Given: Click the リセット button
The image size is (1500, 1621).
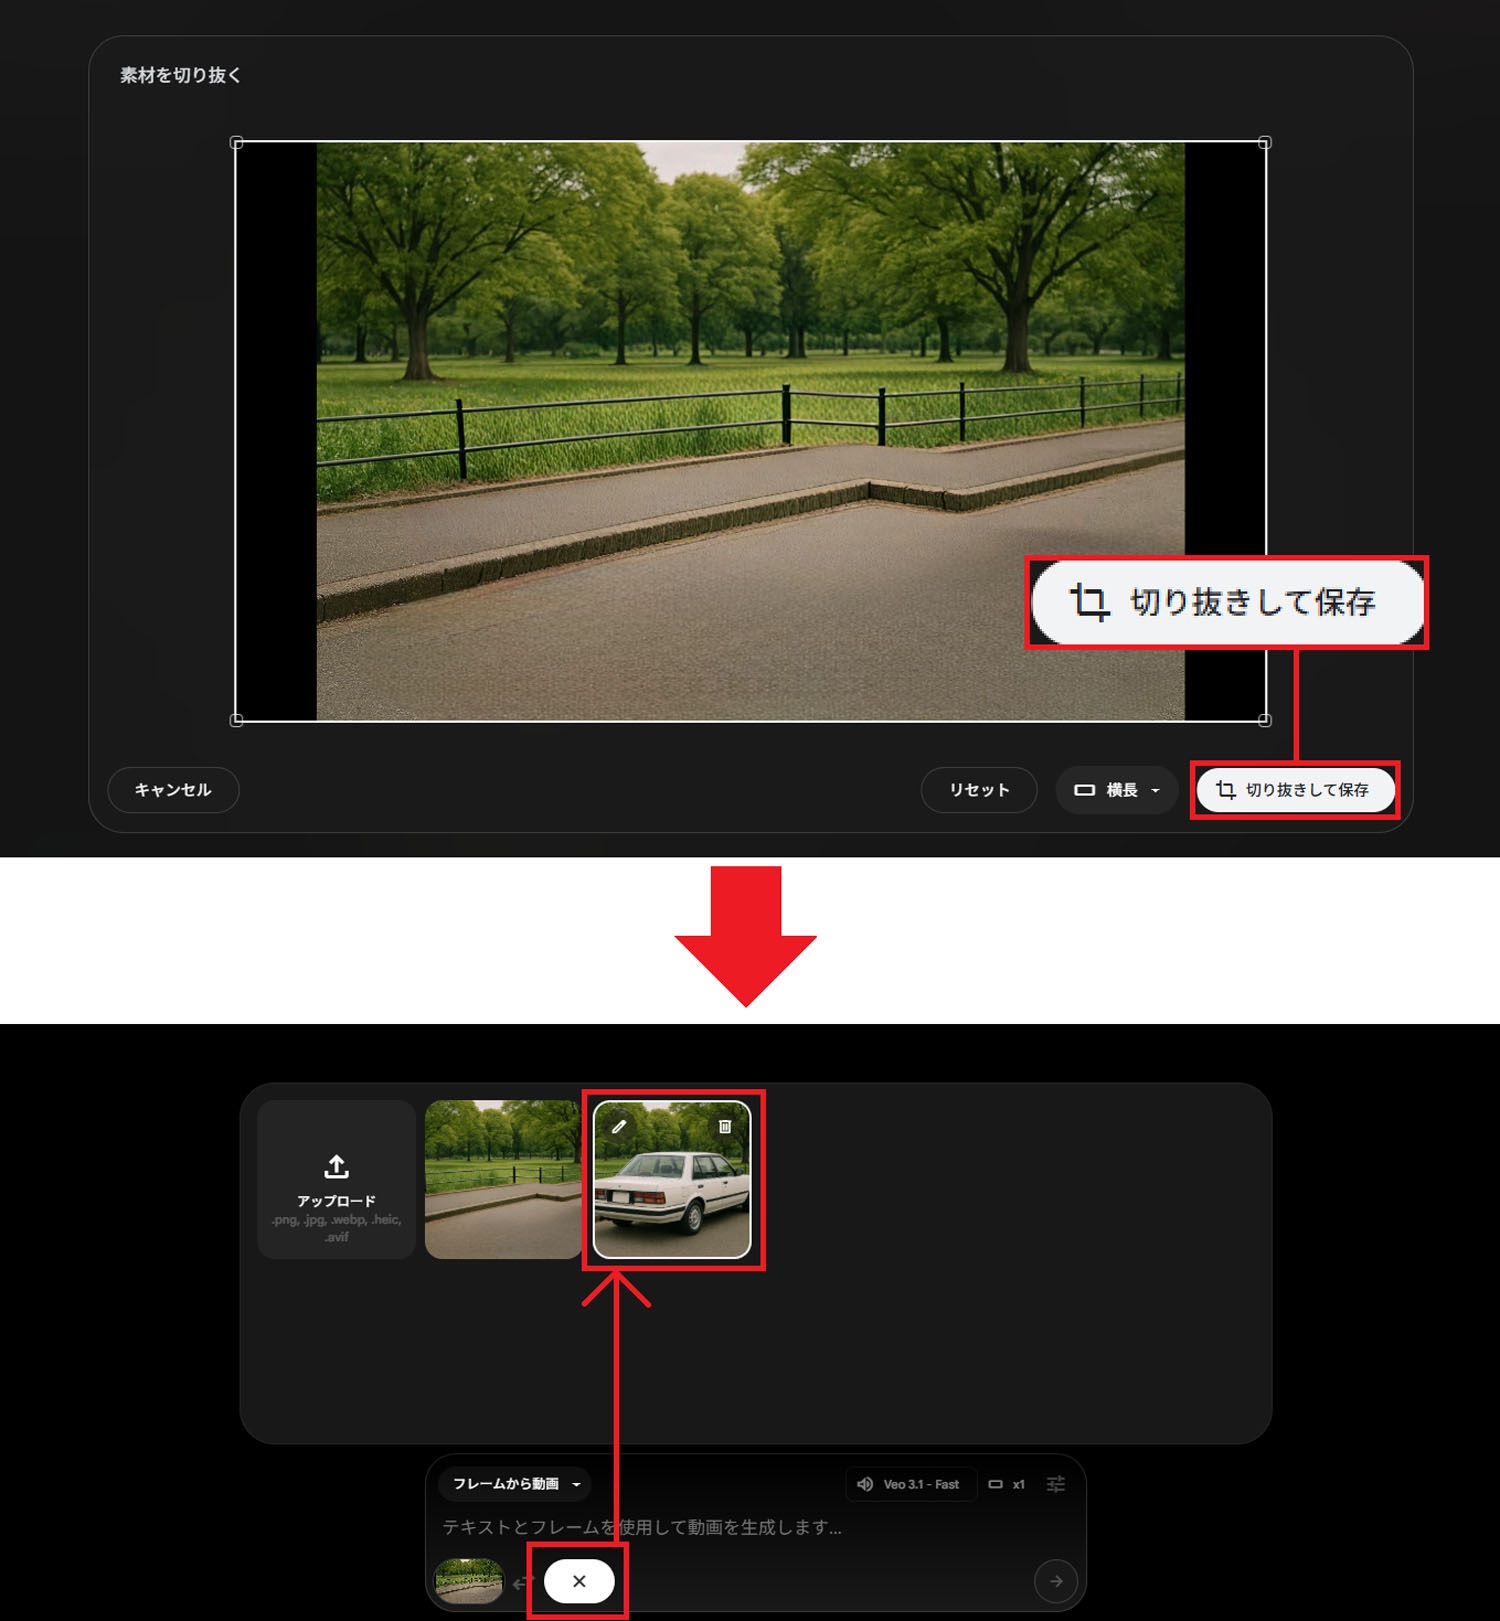Looking at the screenshot, I should (x=979, y=790).
